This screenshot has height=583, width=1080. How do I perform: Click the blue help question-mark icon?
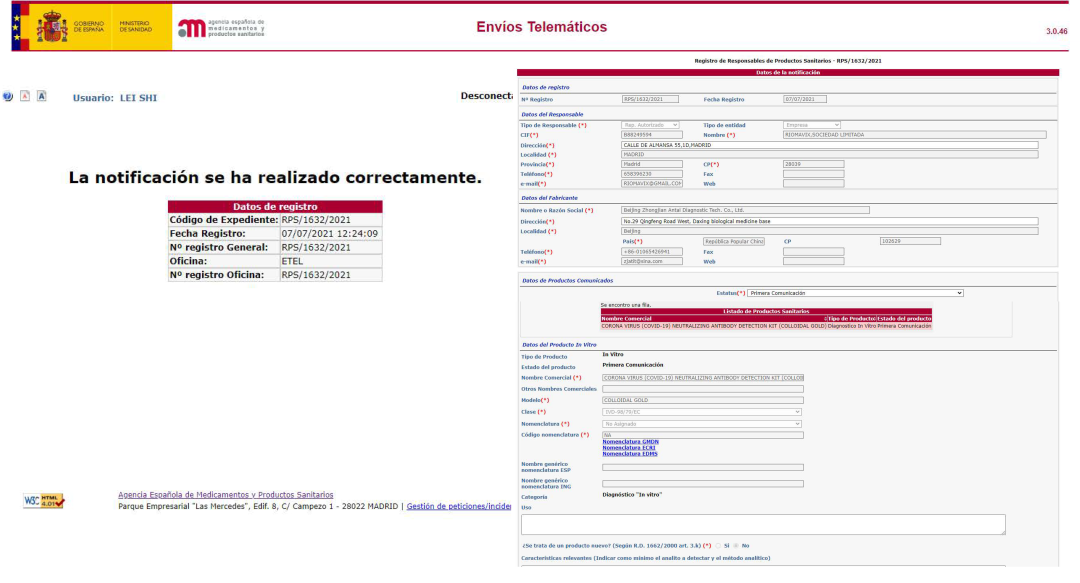(x=8, y=96)
